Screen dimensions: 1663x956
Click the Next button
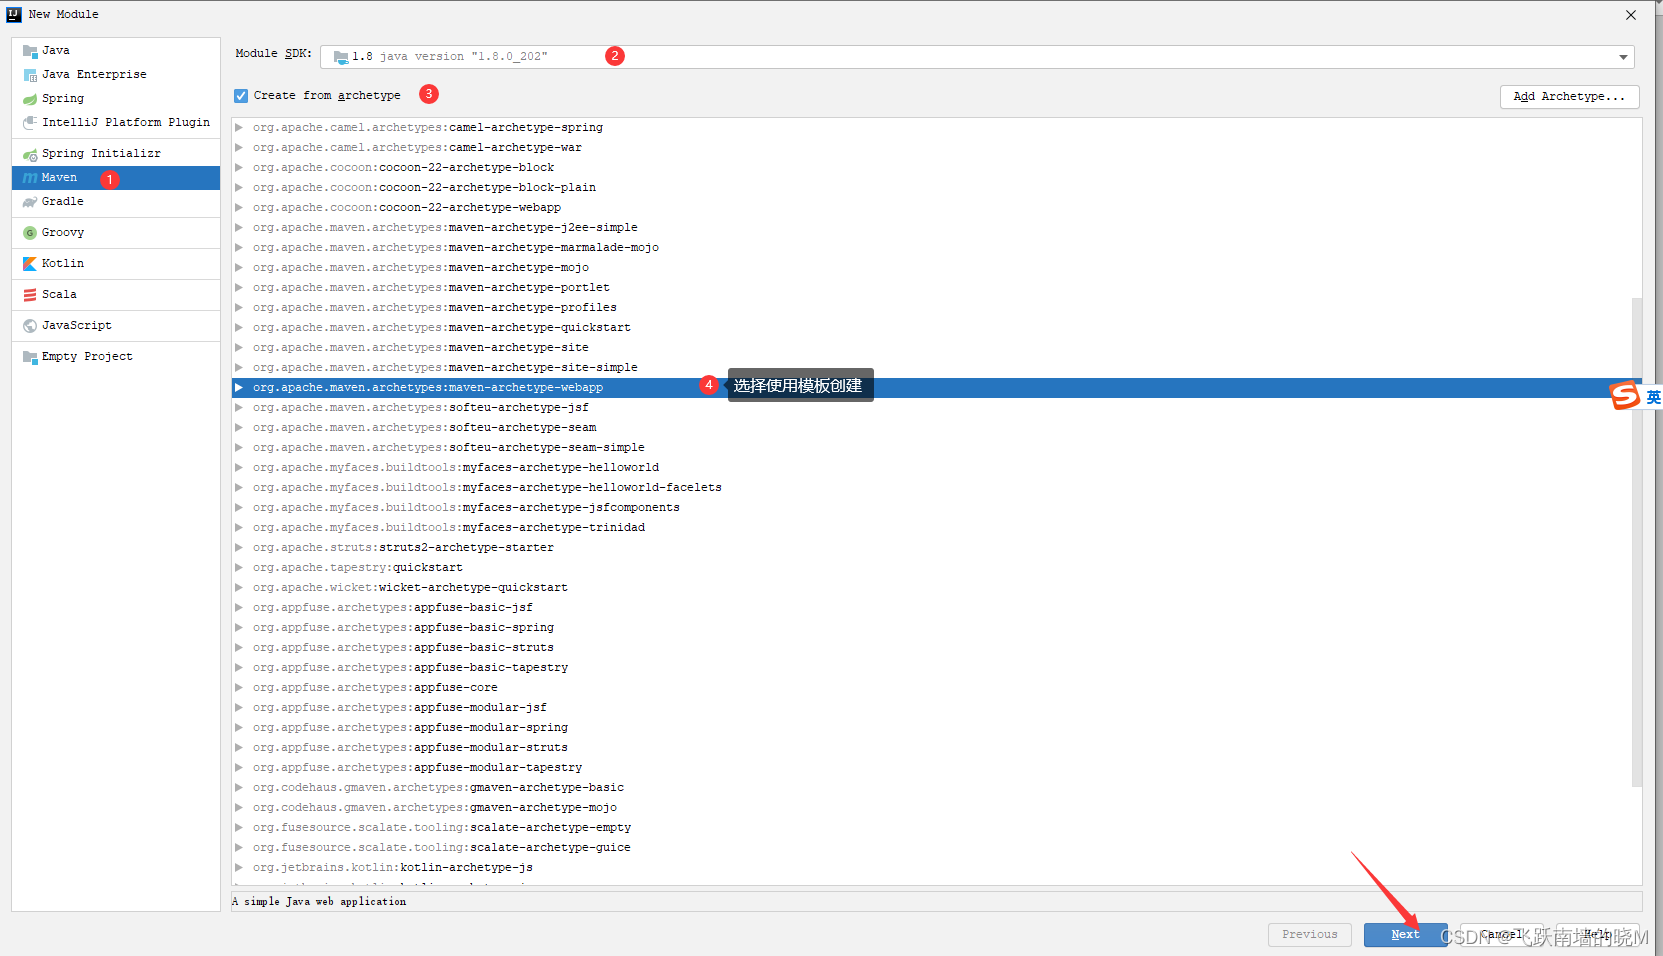click(x=1405, y=934)
